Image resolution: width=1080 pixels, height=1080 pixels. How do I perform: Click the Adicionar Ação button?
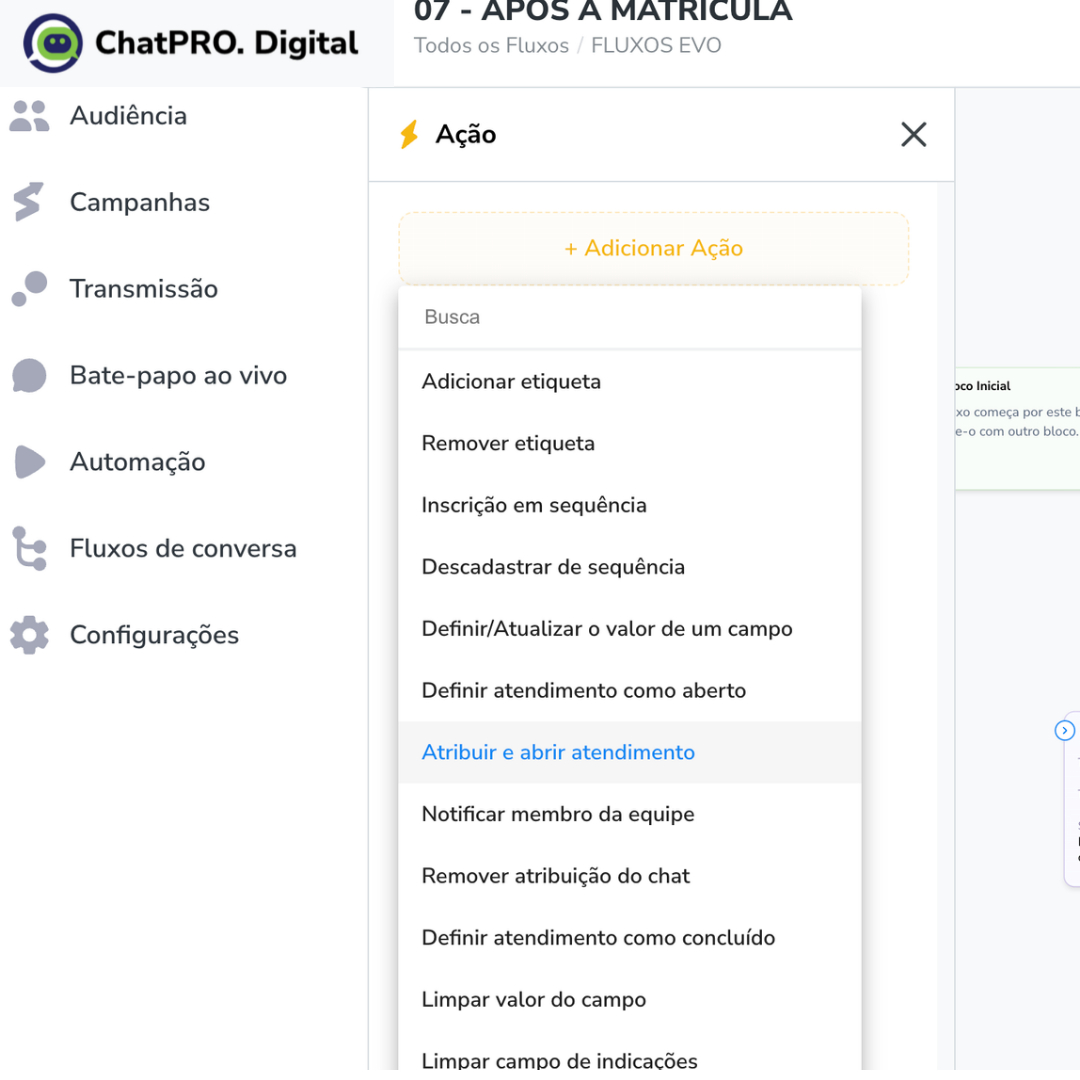point(654,247)
